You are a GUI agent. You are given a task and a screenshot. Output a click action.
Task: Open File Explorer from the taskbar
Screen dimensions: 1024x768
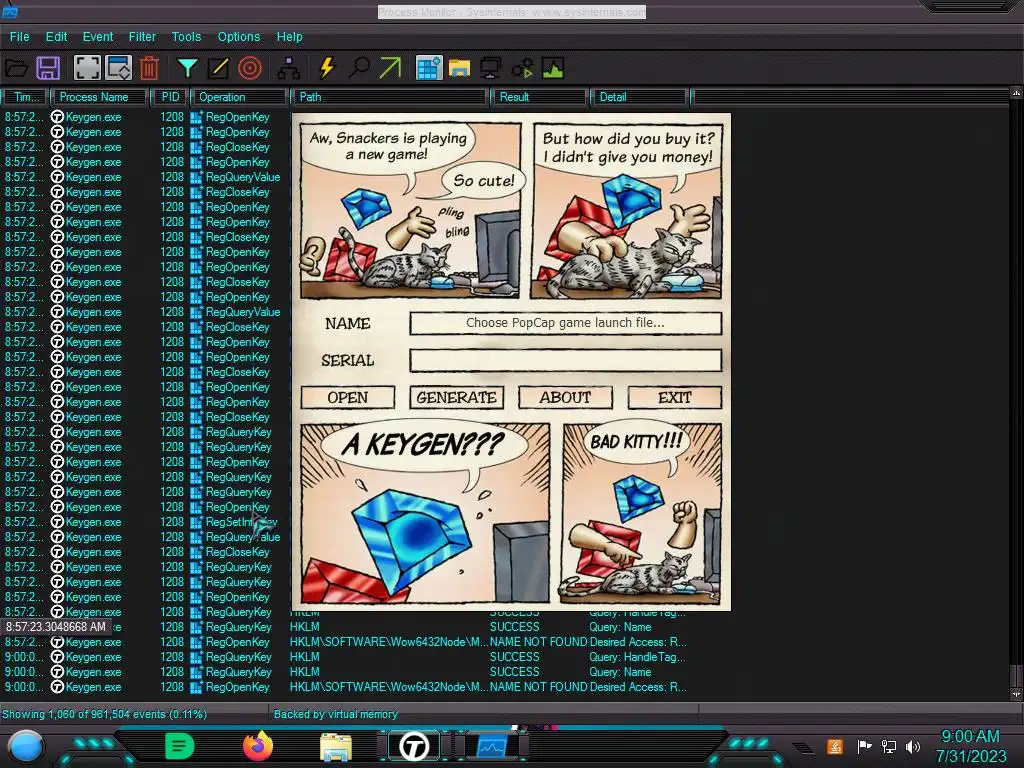click(336, 746)
